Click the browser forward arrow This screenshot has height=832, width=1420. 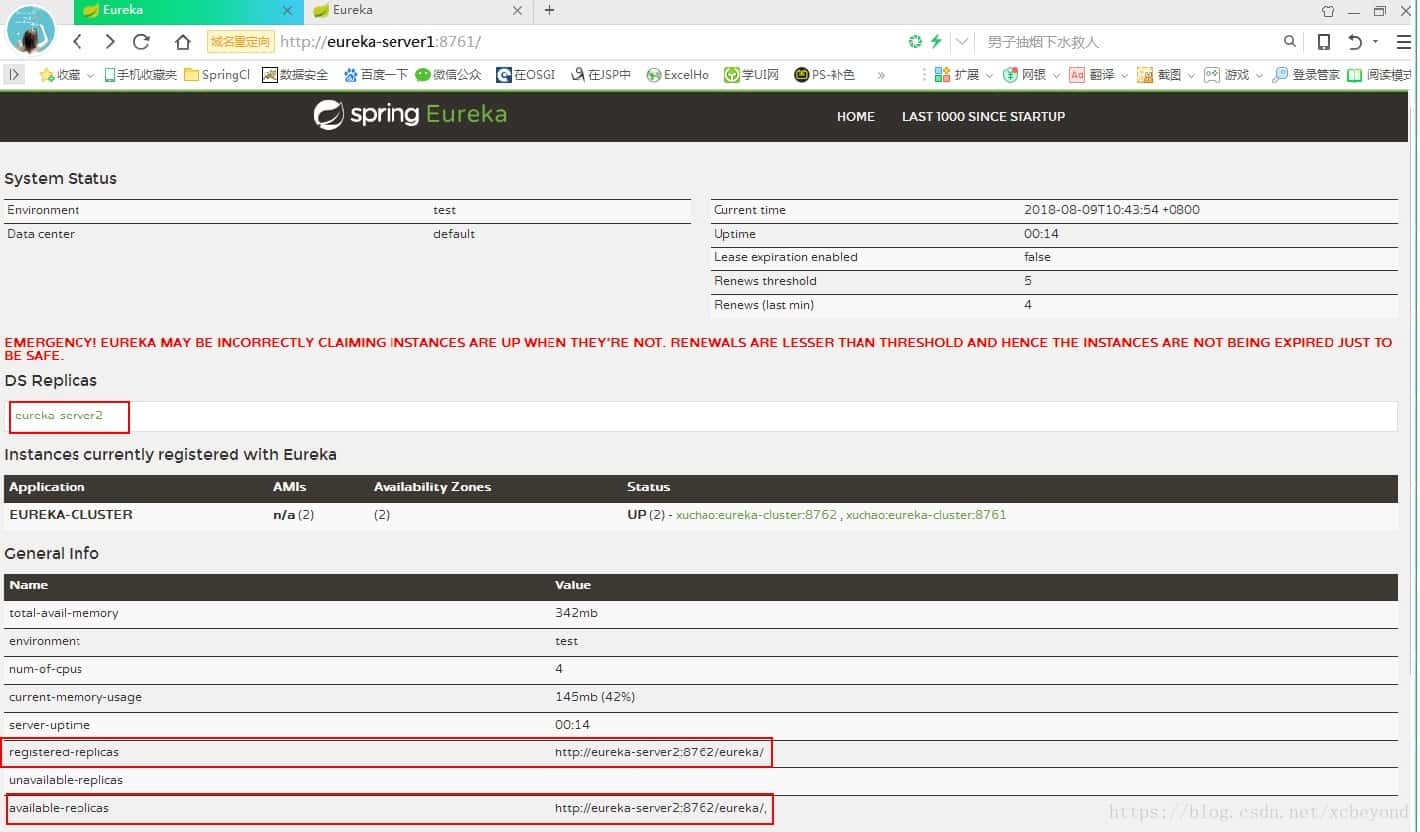point(110,42)
